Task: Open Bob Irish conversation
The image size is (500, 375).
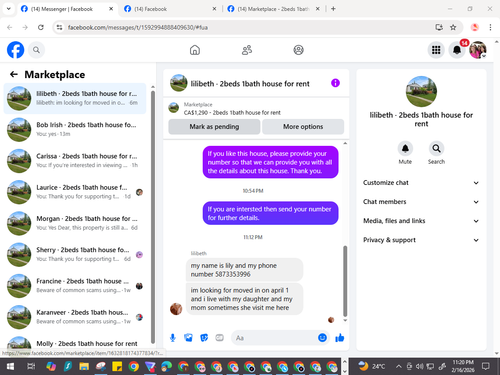Action: [x=75, y=130]
